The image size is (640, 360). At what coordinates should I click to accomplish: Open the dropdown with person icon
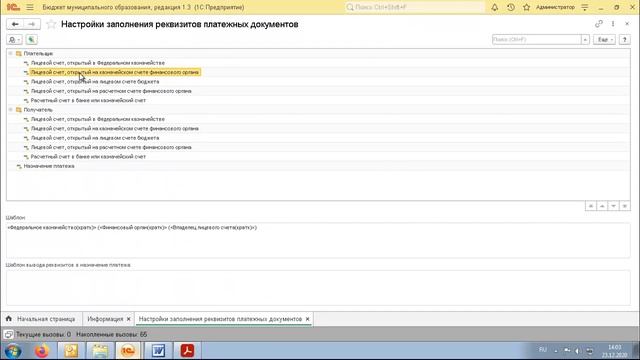coord(15,40)
